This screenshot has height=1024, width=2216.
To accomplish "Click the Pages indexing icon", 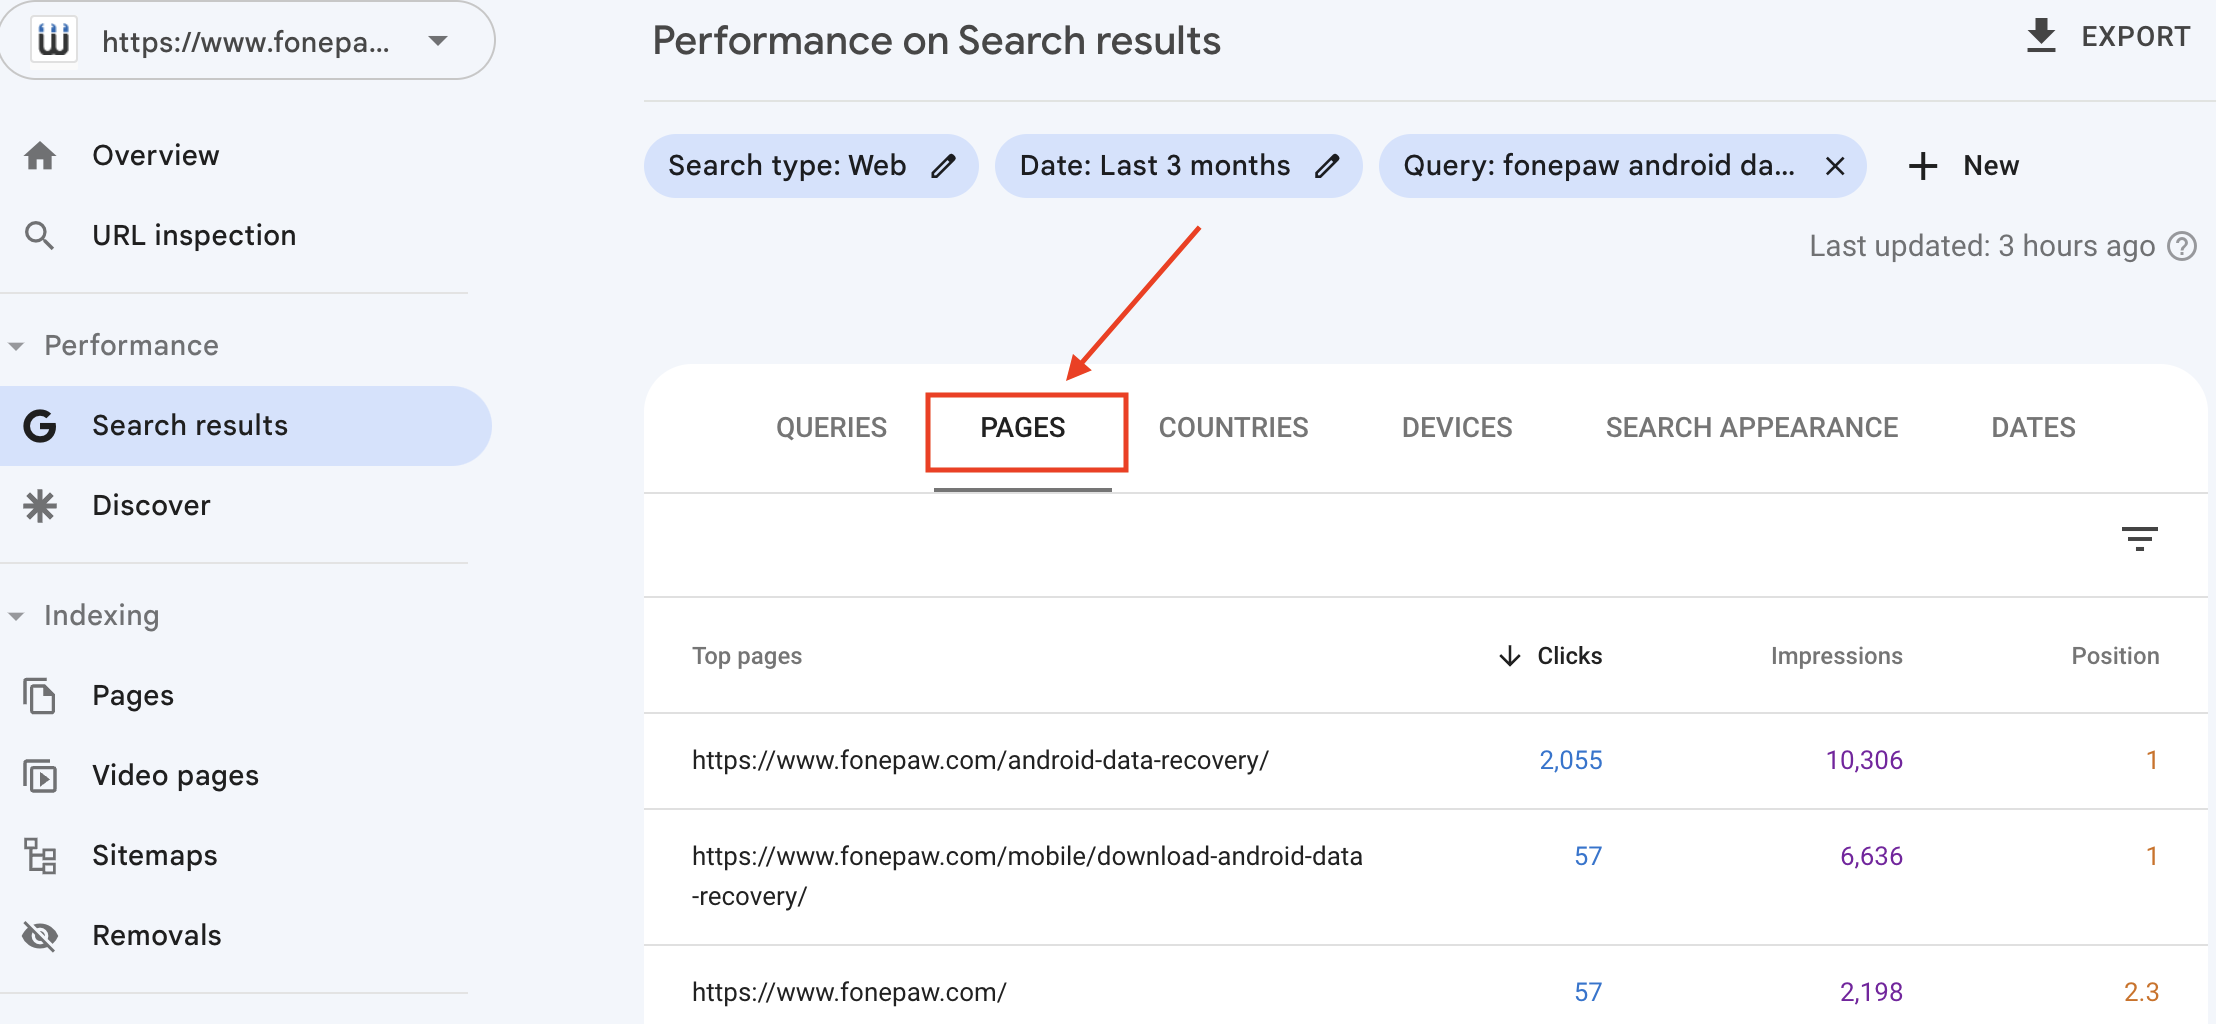I will pyautogui.click(x=40, y=696).
